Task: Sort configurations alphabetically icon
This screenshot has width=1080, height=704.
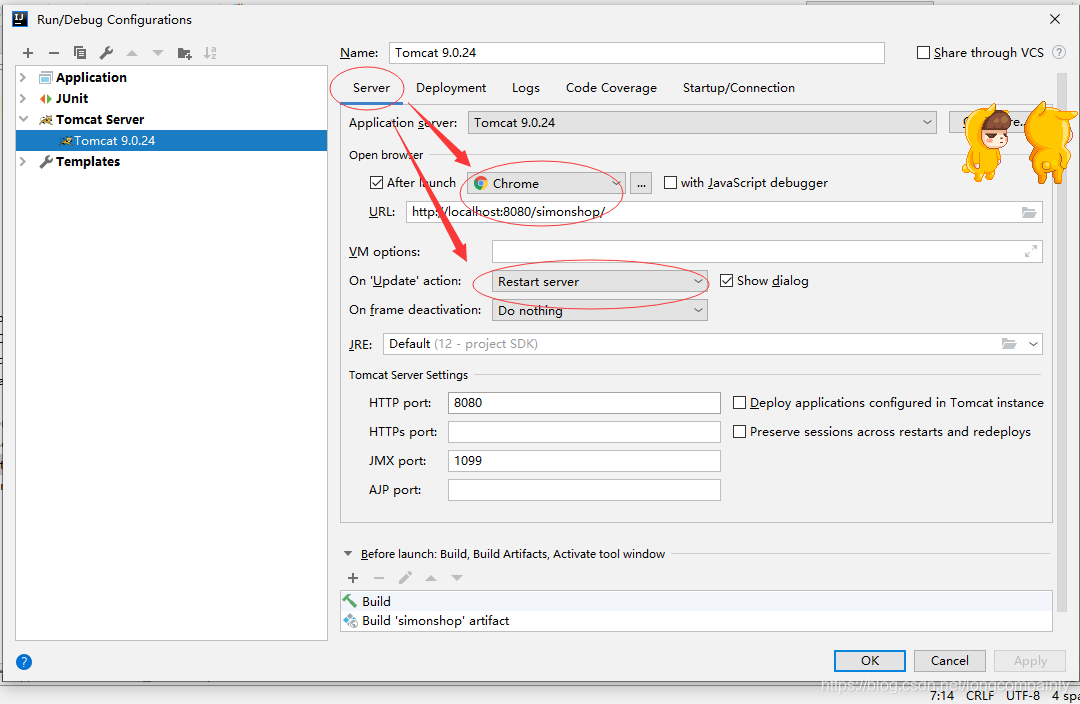Action: (x=210, y=53)
